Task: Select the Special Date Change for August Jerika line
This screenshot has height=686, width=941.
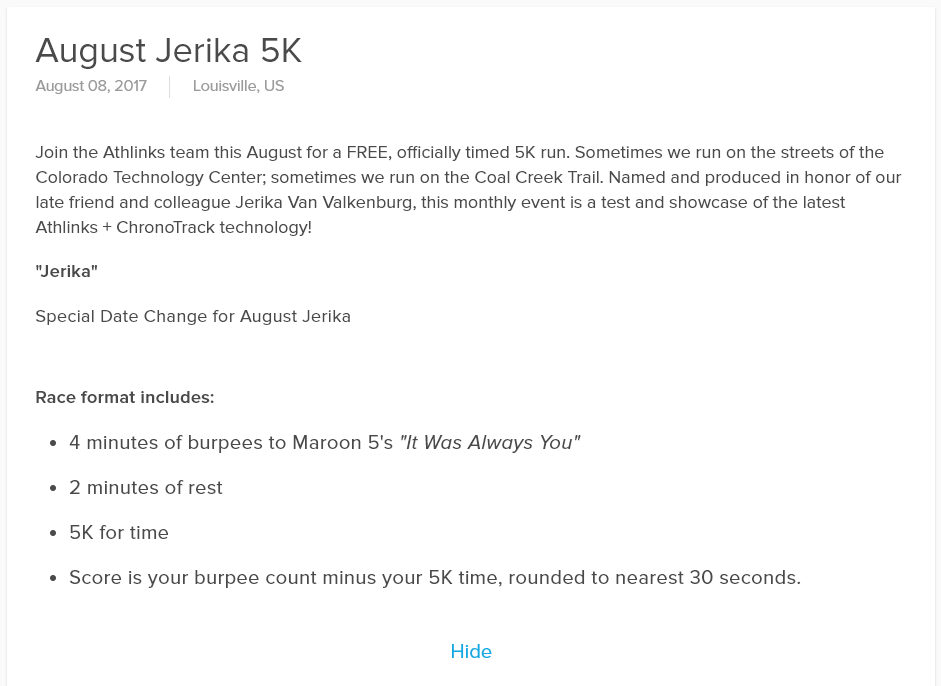Action: tap(193, 316)
